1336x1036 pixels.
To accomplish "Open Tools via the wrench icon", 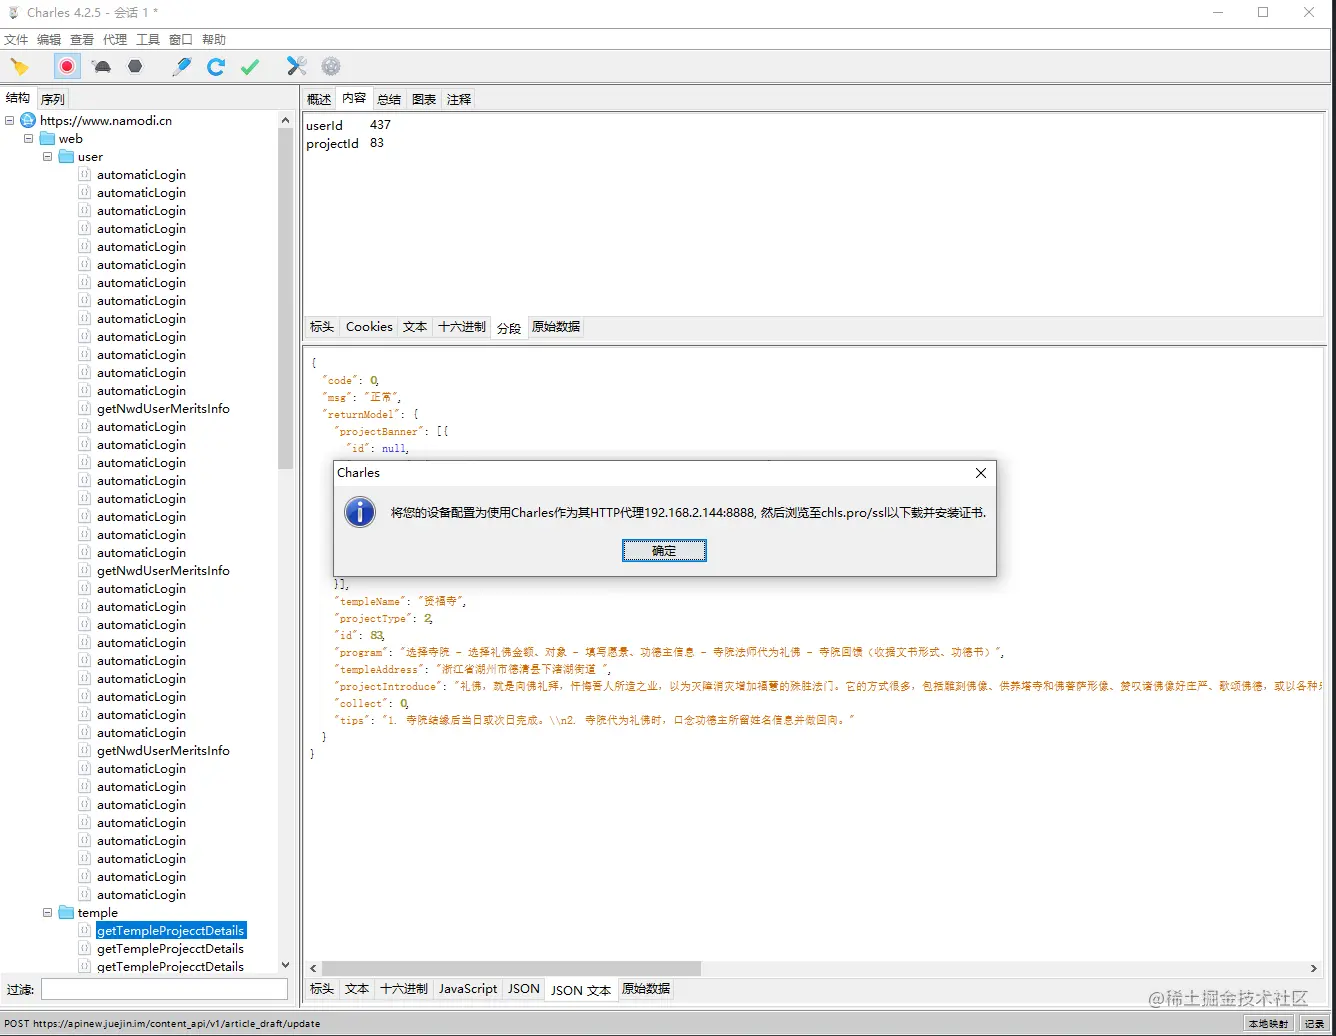I will click(297, 67).
